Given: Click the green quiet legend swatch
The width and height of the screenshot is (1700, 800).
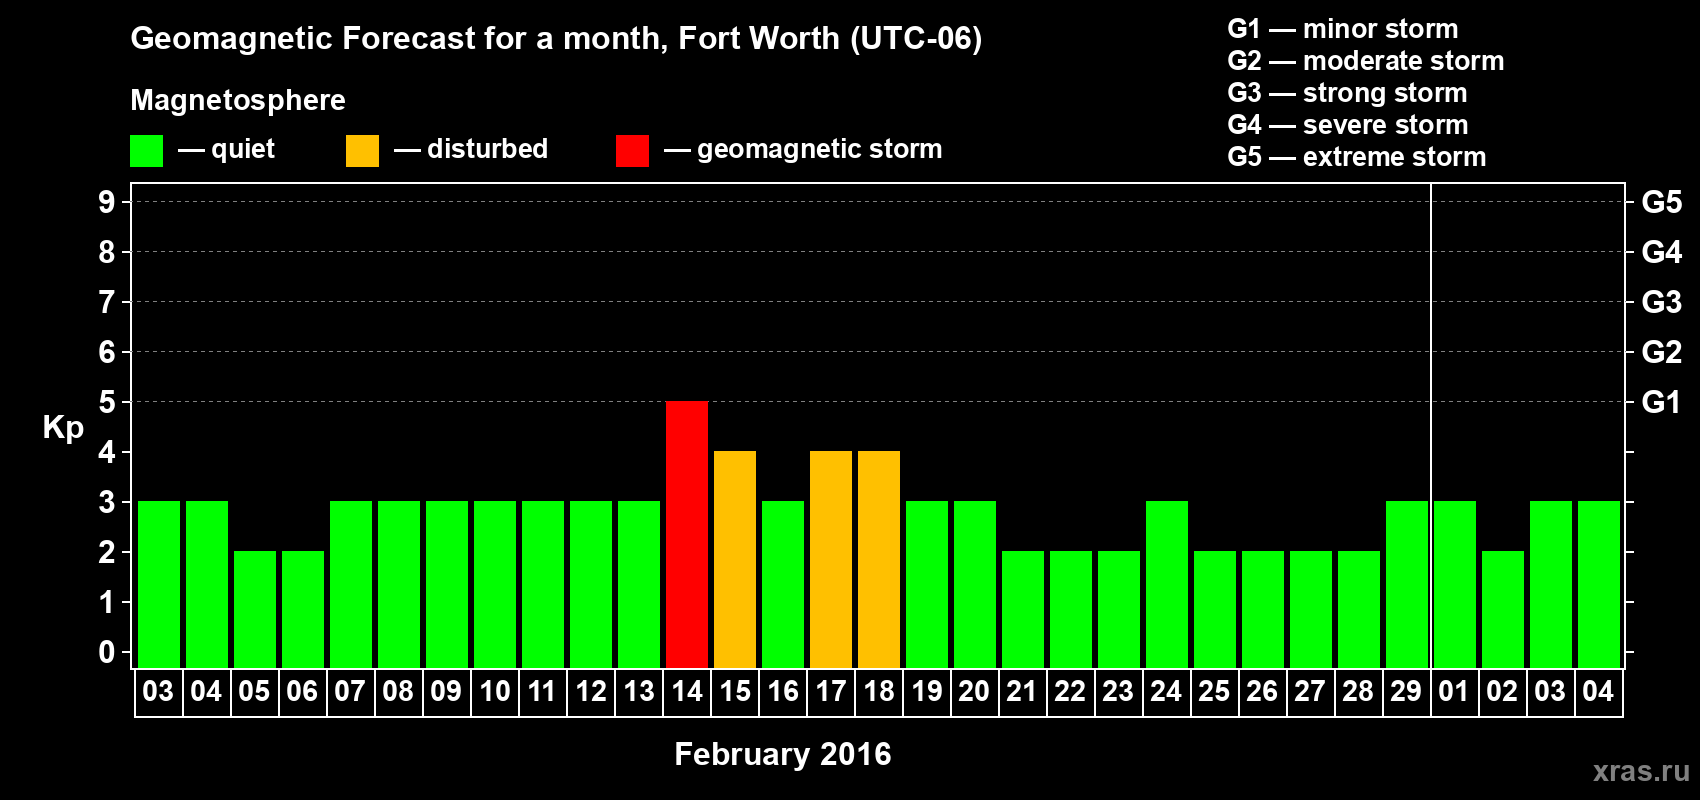Looking at the screenshot, I should (146, 151).
